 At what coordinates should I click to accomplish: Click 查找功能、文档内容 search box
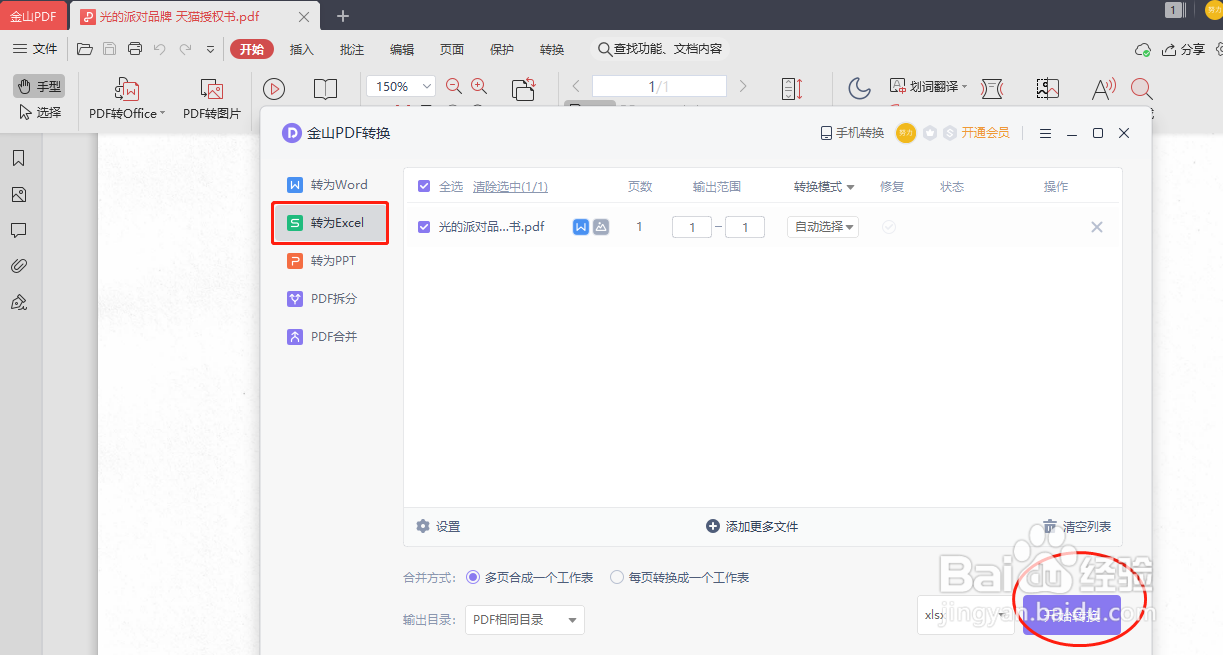coord(660,49)
